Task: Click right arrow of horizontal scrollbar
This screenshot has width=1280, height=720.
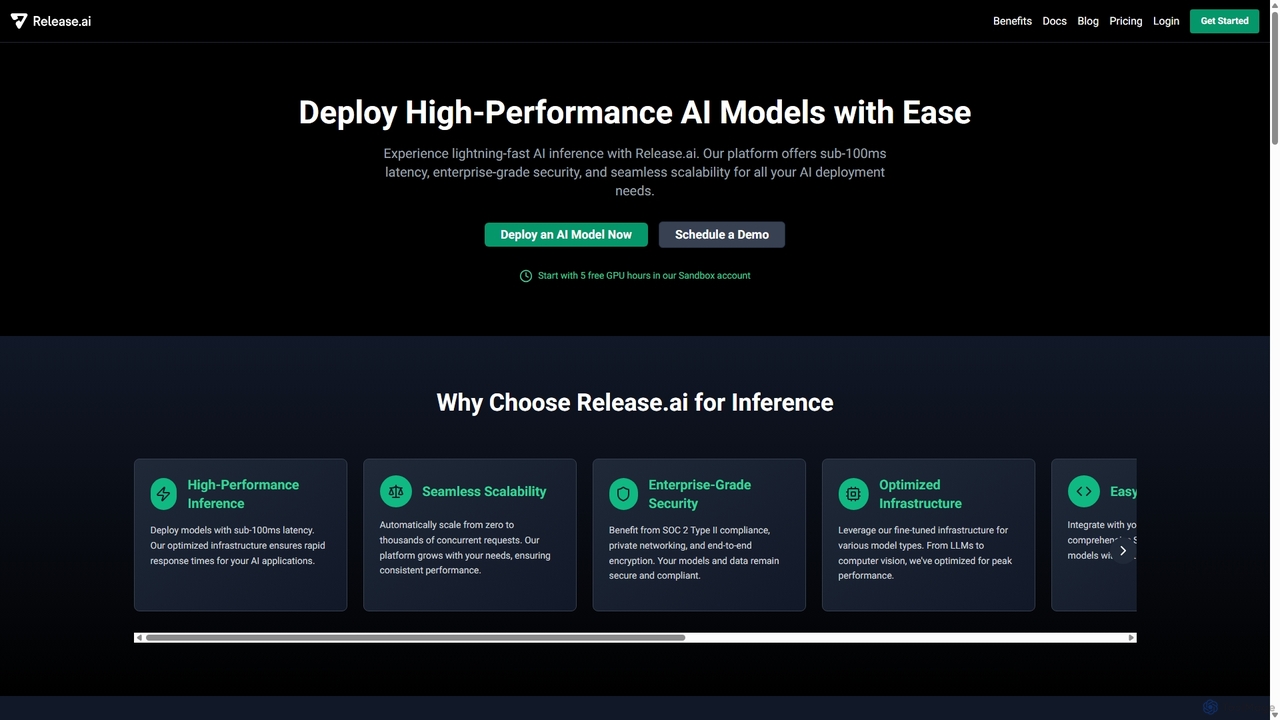Action: click(1131, 637)
